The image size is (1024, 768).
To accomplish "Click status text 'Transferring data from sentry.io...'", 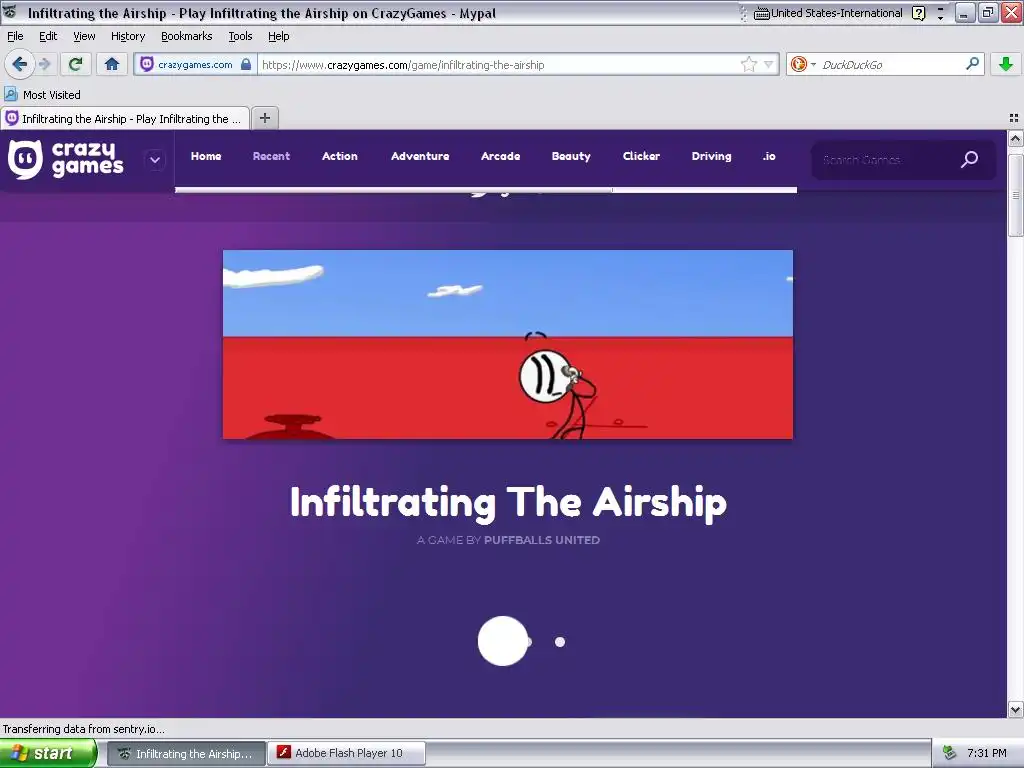I will click(84, 729).
